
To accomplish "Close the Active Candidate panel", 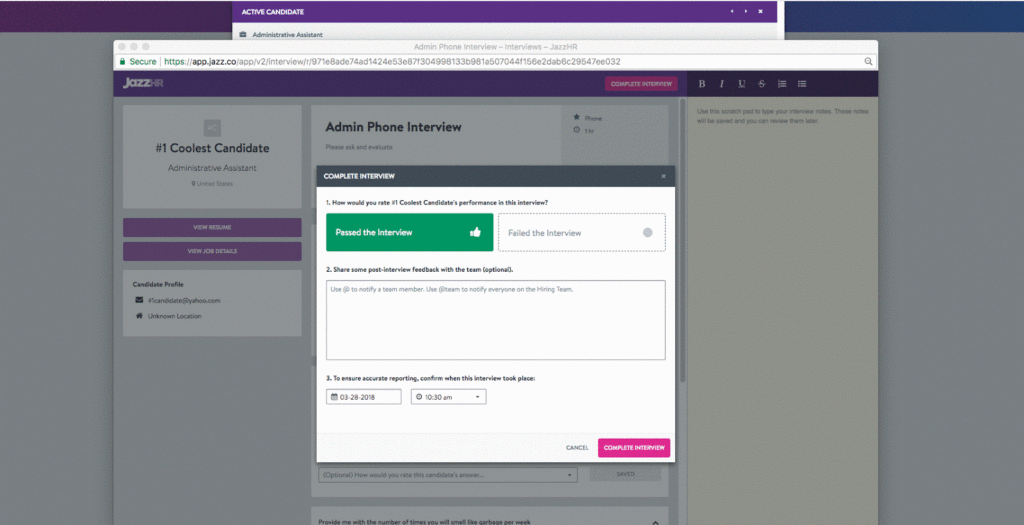I will click(x=760, y=12).
